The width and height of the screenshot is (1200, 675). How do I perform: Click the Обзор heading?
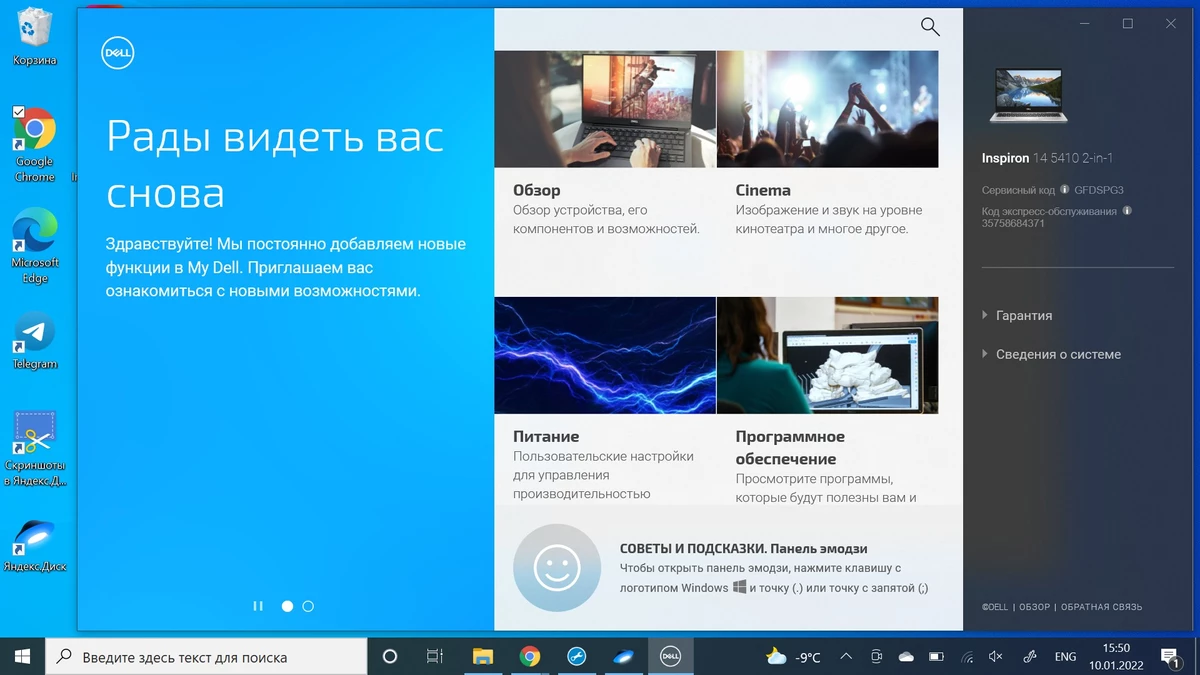pos(537,190)
